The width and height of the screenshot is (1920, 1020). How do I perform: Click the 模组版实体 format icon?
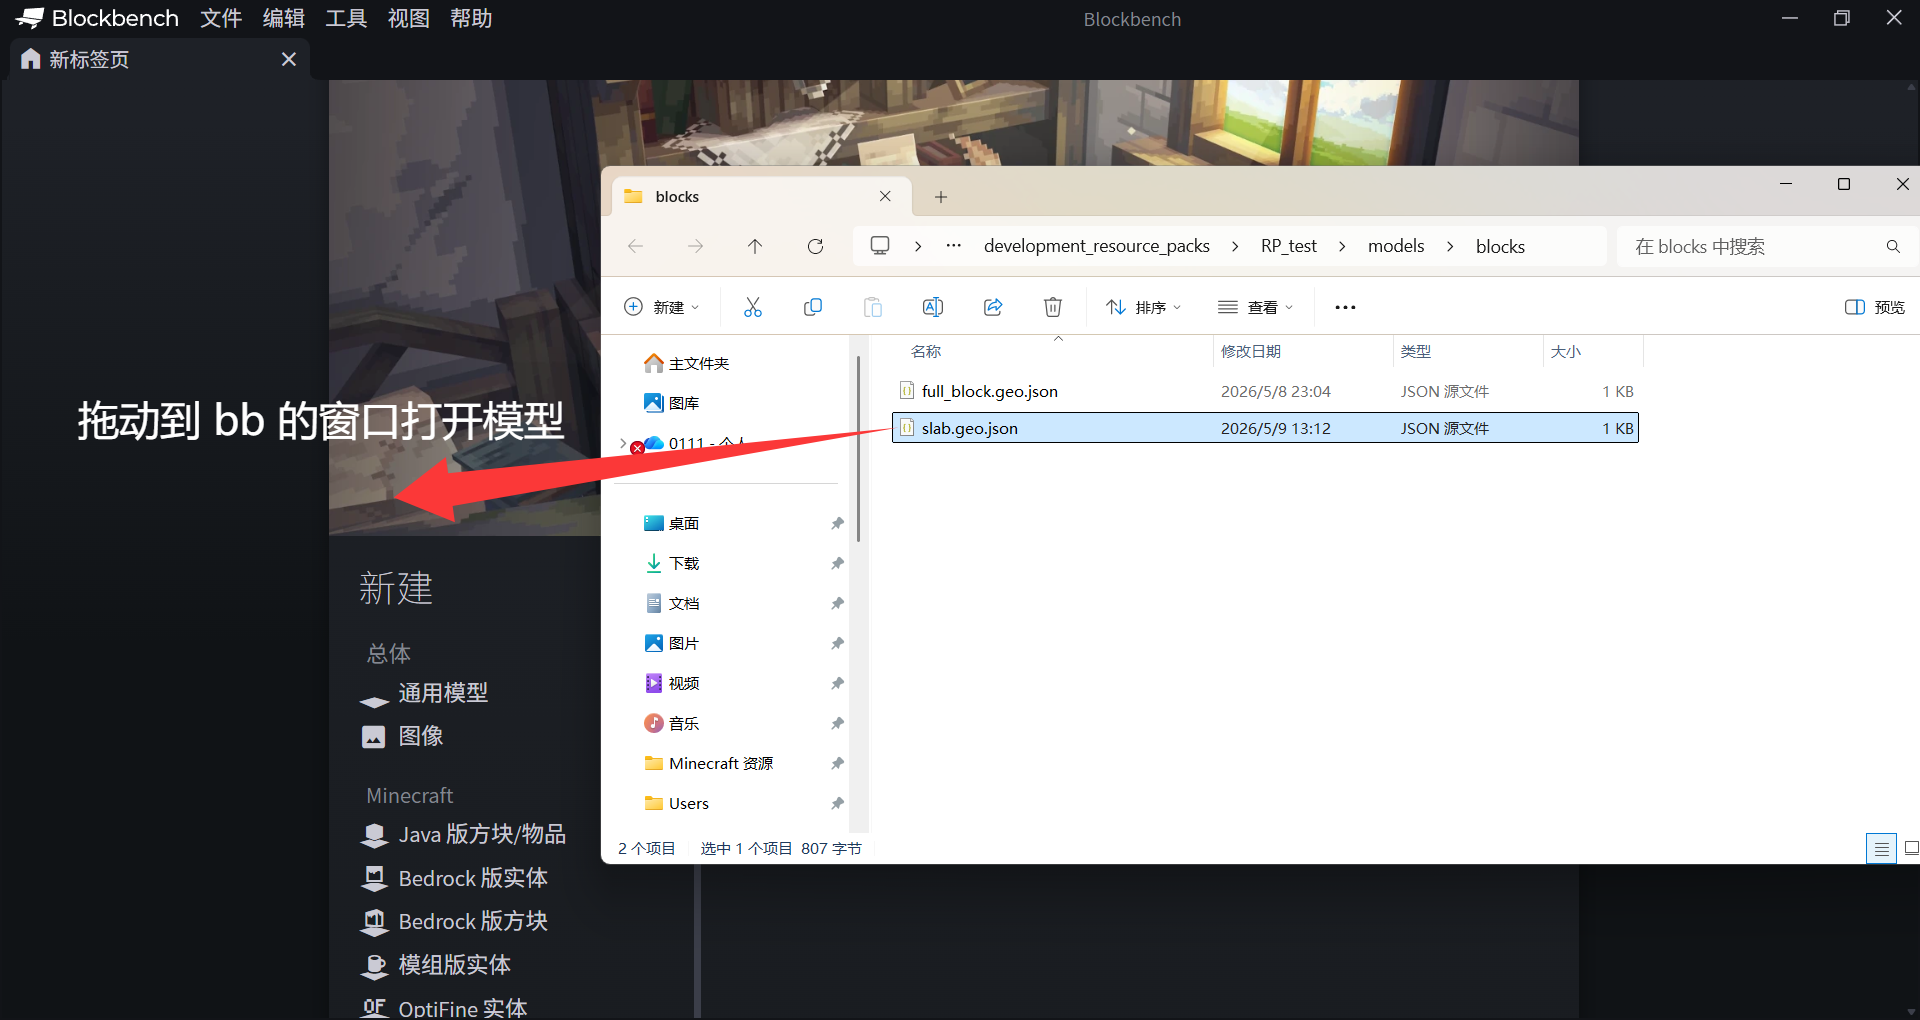click(374, 965)
